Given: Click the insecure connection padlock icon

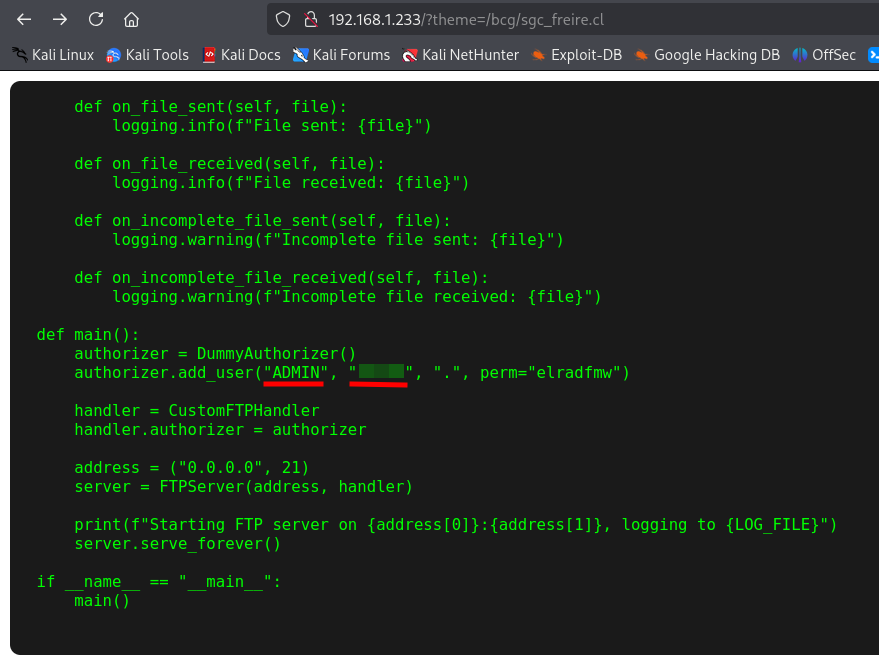Looking at the screenshot, I should [310, 19].
